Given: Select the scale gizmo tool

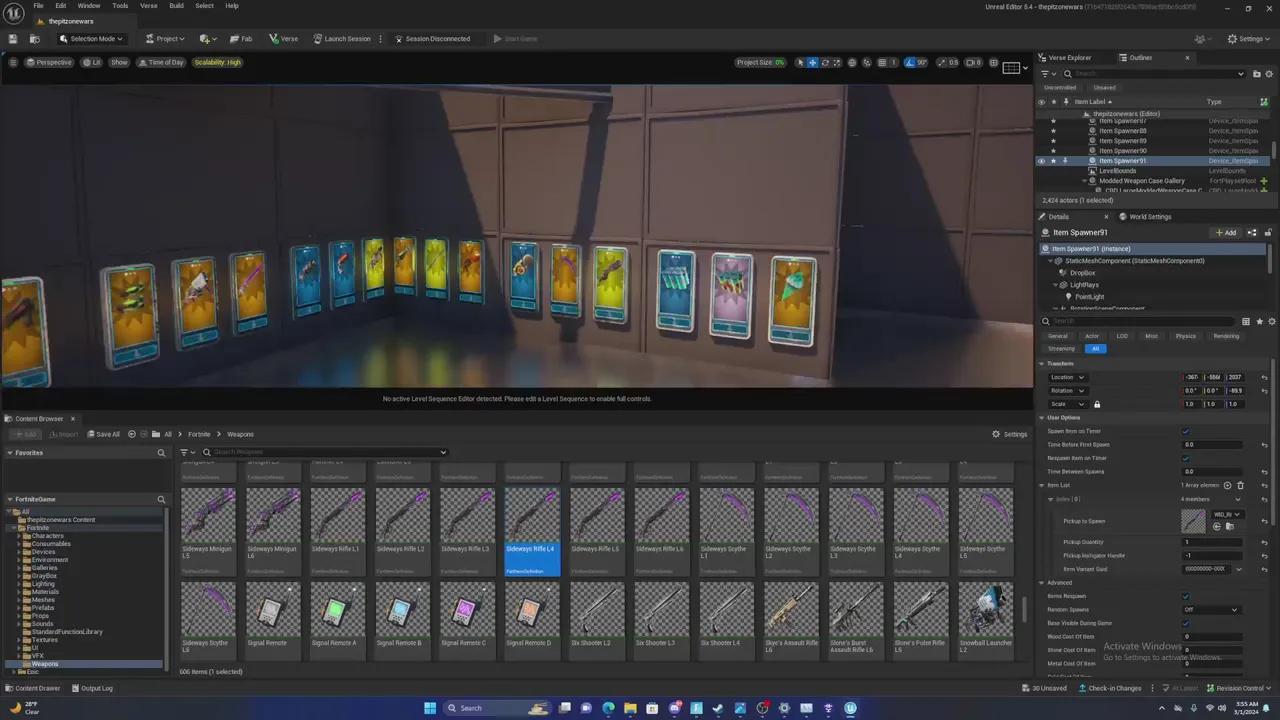Looking at the screenshot, I should (837, 62).
